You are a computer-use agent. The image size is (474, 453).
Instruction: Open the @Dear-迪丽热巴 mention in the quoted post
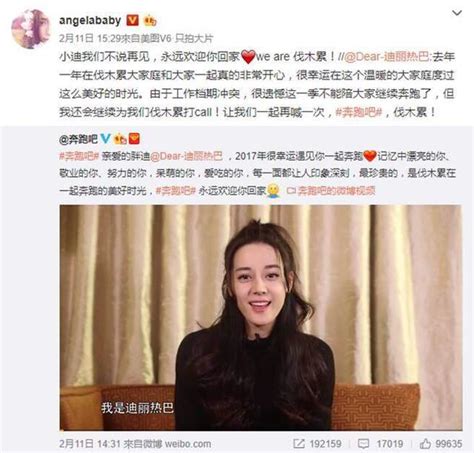pyautogui.click(x=187, y=156)
